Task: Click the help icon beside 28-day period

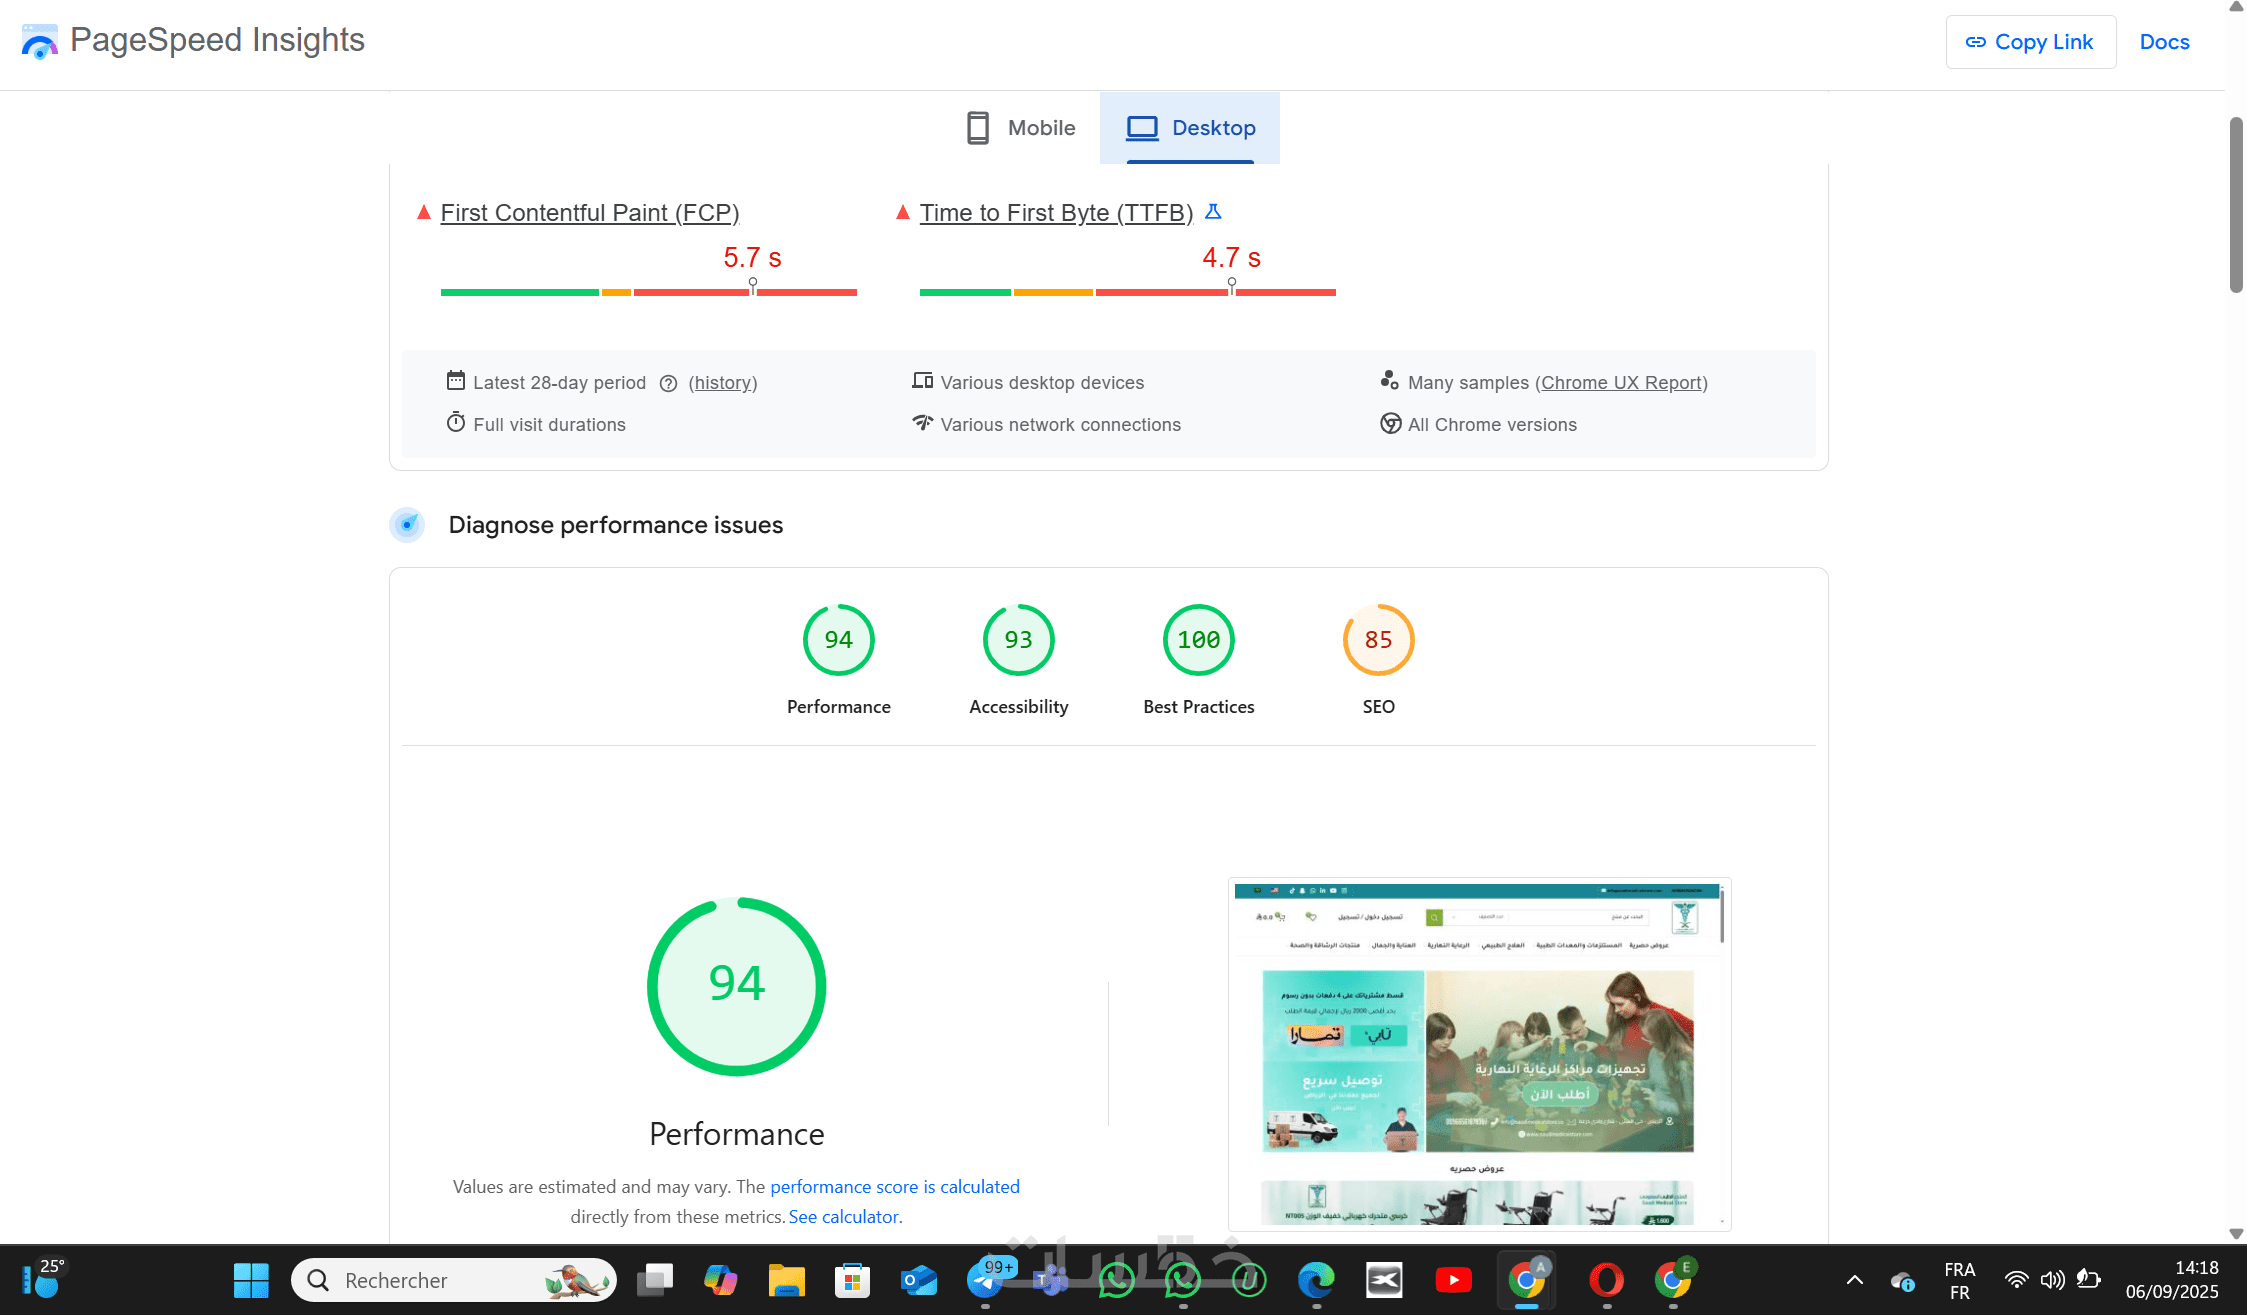Action: [668, 384]
